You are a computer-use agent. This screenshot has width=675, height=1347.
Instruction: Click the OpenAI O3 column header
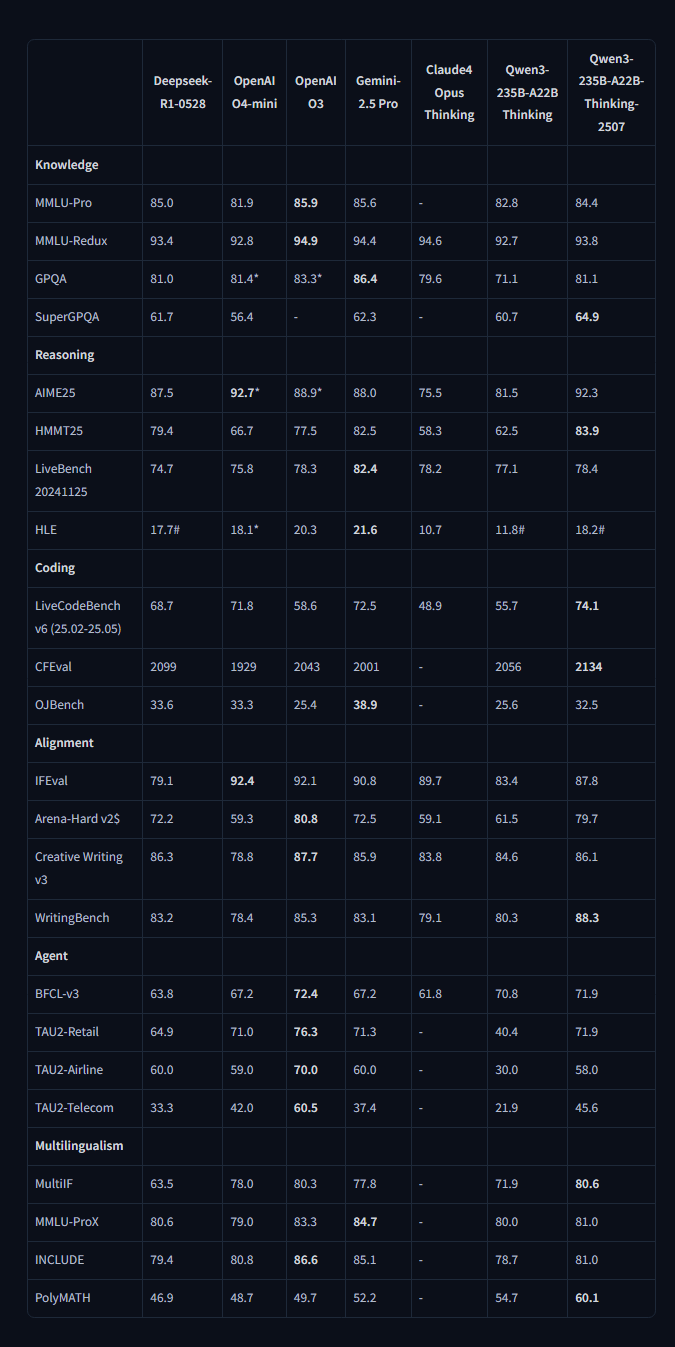pos(315,92)
